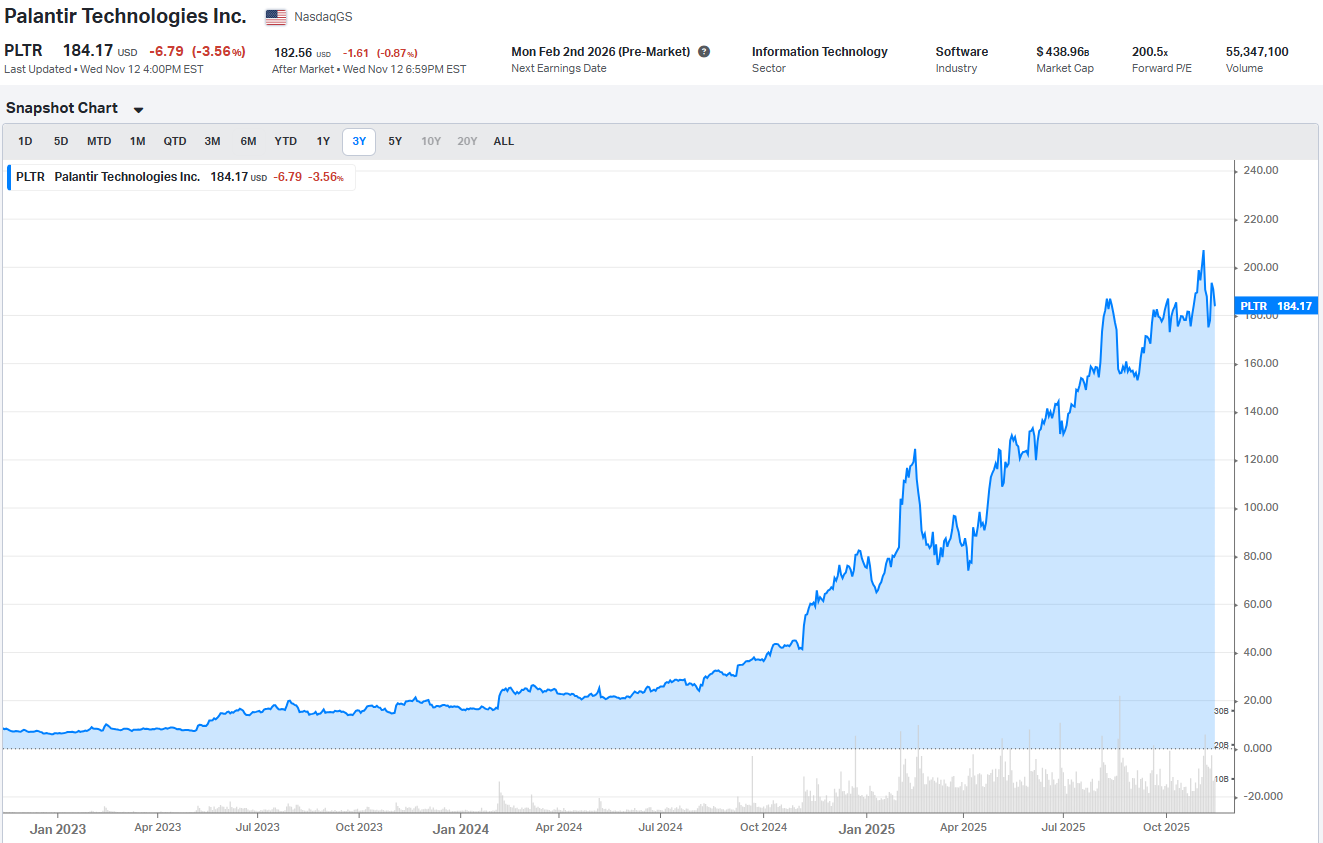
Task: Click the 30B volume axis label
Action: 1221,711
